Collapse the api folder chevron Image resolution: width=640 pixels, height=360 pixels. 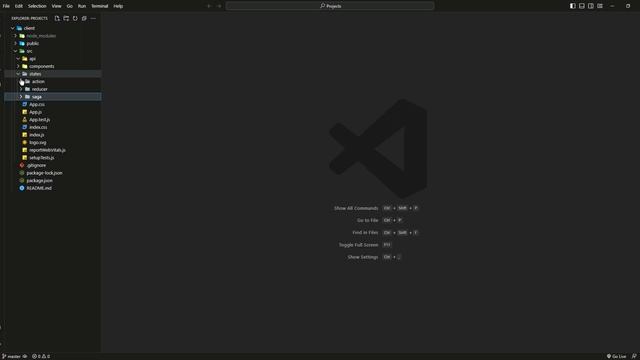coord(18,59)
